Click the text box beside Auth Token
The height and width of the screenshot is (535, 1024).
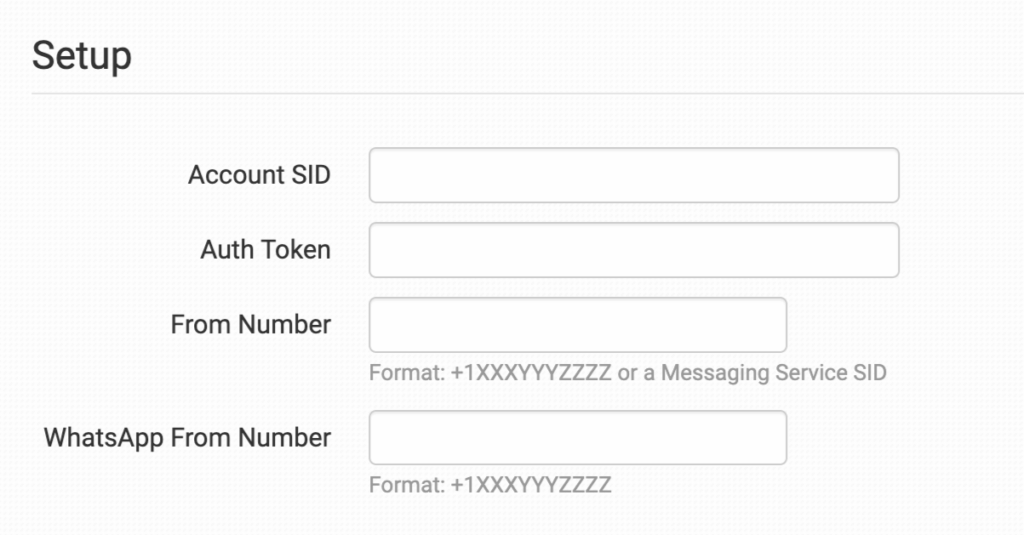(634, 250)
